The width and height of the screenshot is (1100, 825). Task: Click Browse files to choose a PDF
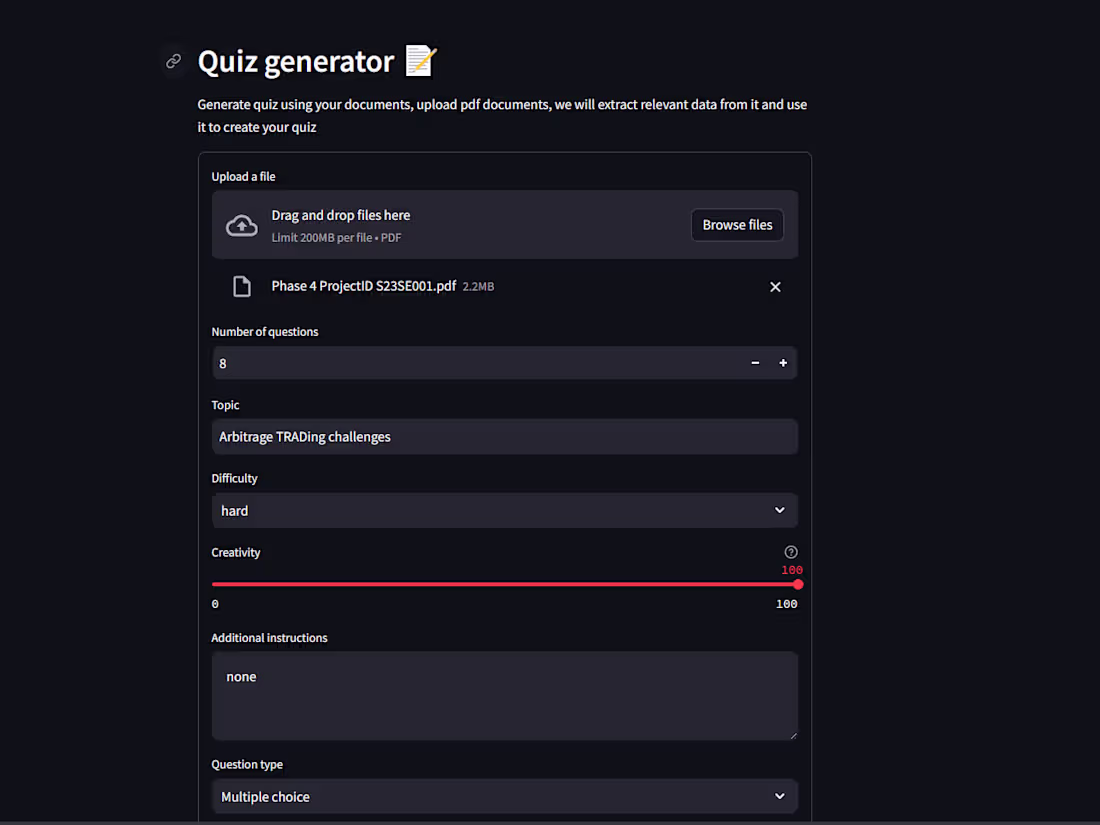[737, 224]
